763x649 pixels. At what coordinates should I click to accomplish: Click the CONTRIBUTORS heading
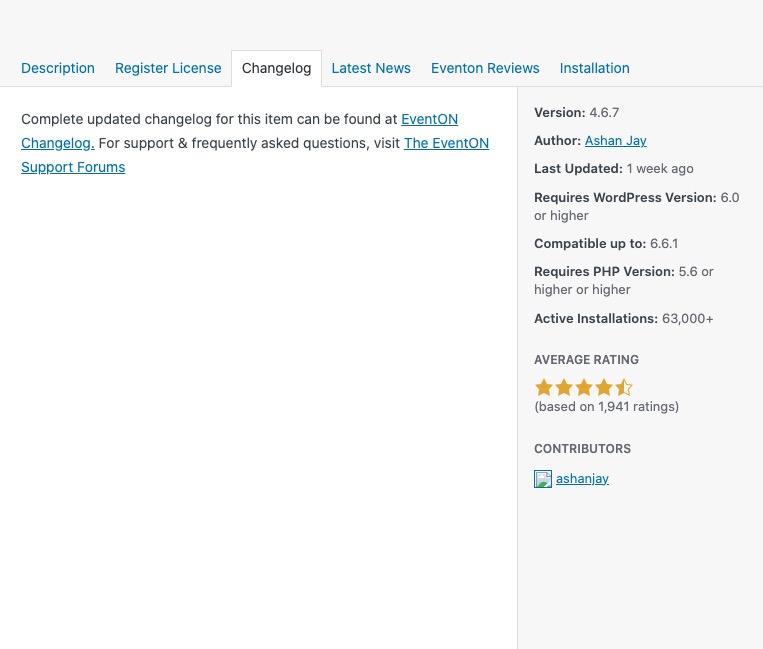[x=582, y=449]
